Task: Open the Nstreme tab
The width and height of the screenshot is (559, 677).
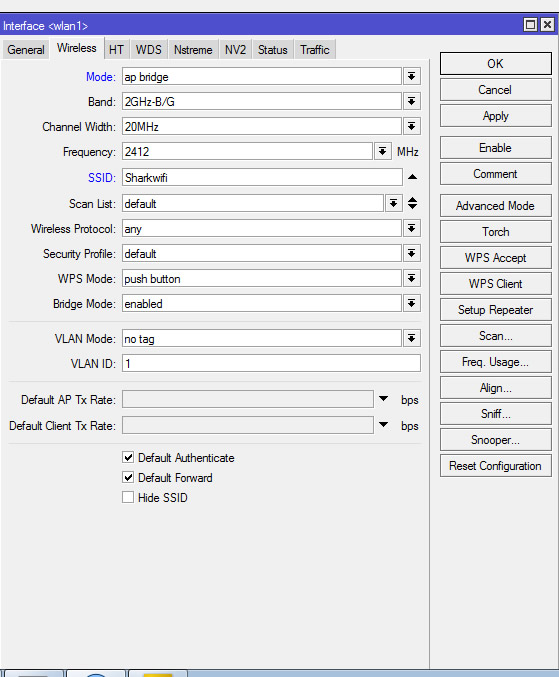Action: [193, 50]
